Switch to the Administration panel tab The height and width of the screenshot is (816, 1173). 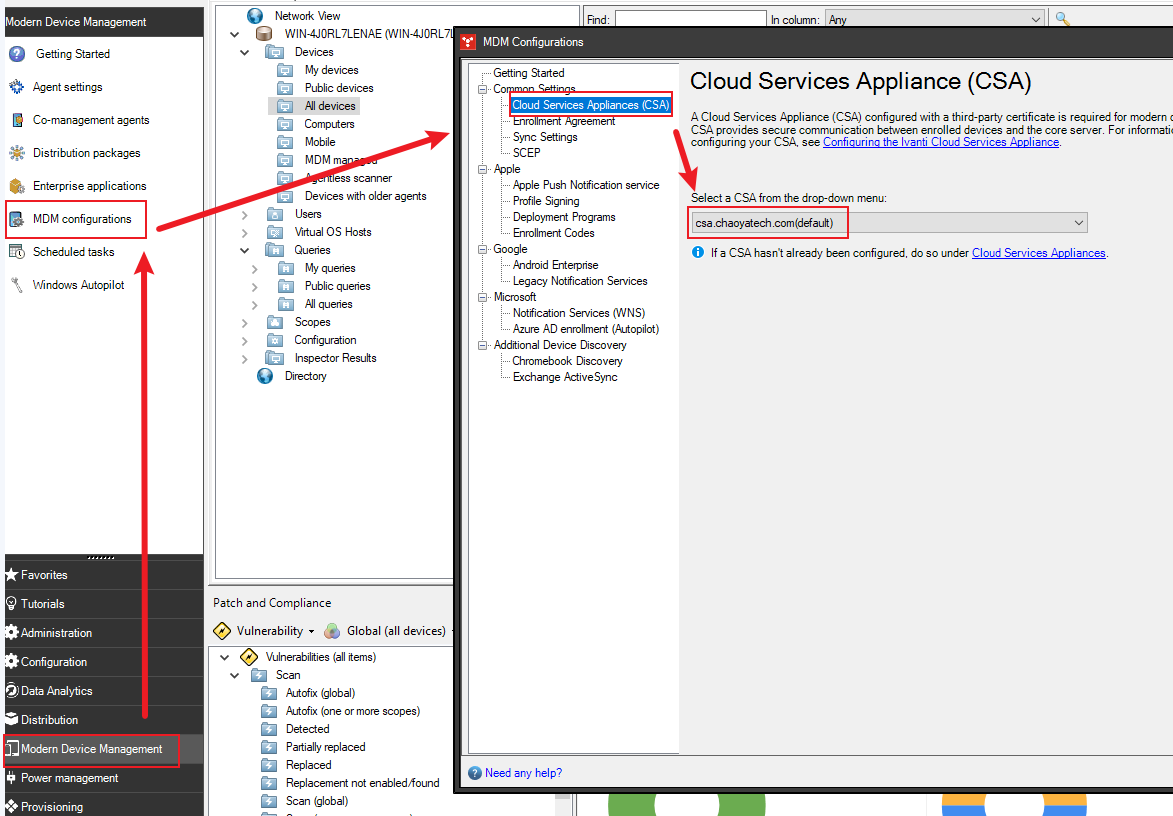[x=56, y=633]
